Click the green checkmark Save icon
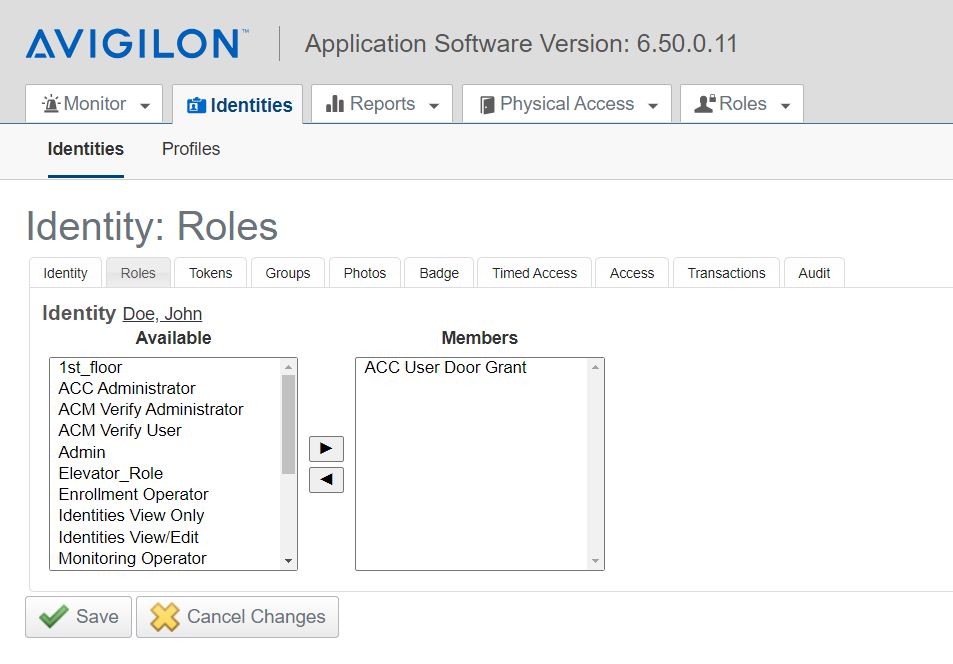Screen dimensions: 953x664 tap(53, 617)
